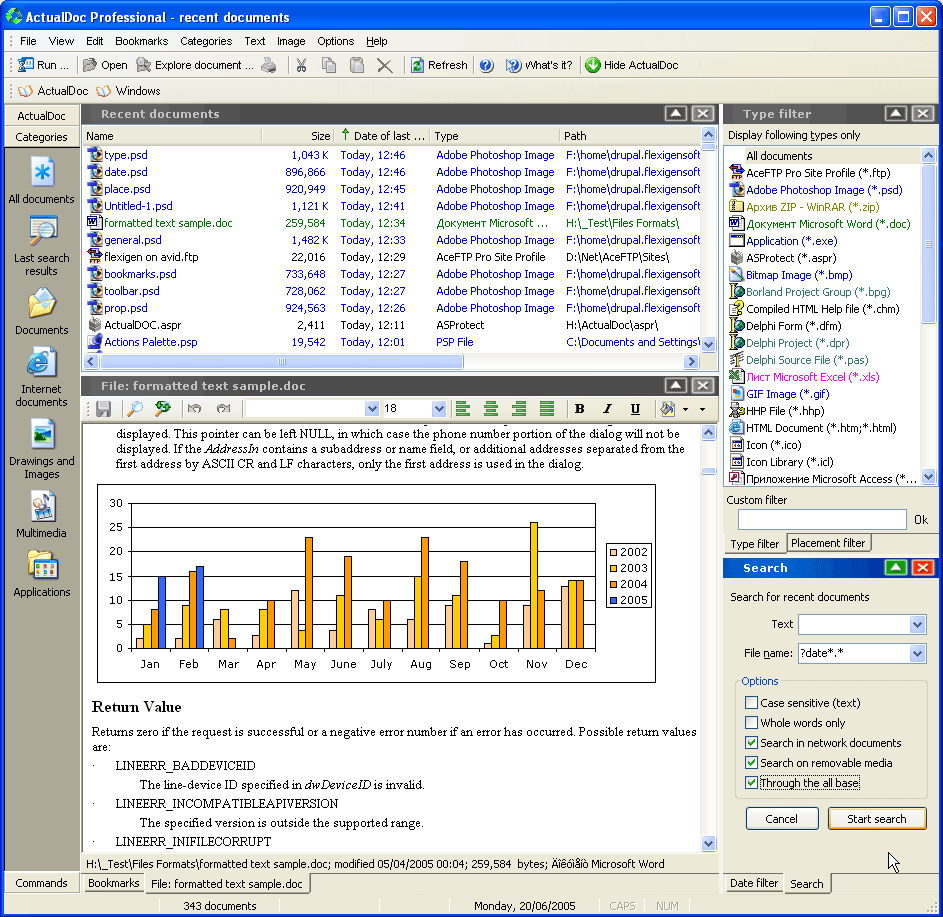Click the scissors cut icon
943x917 pixels.
(300, 65)
